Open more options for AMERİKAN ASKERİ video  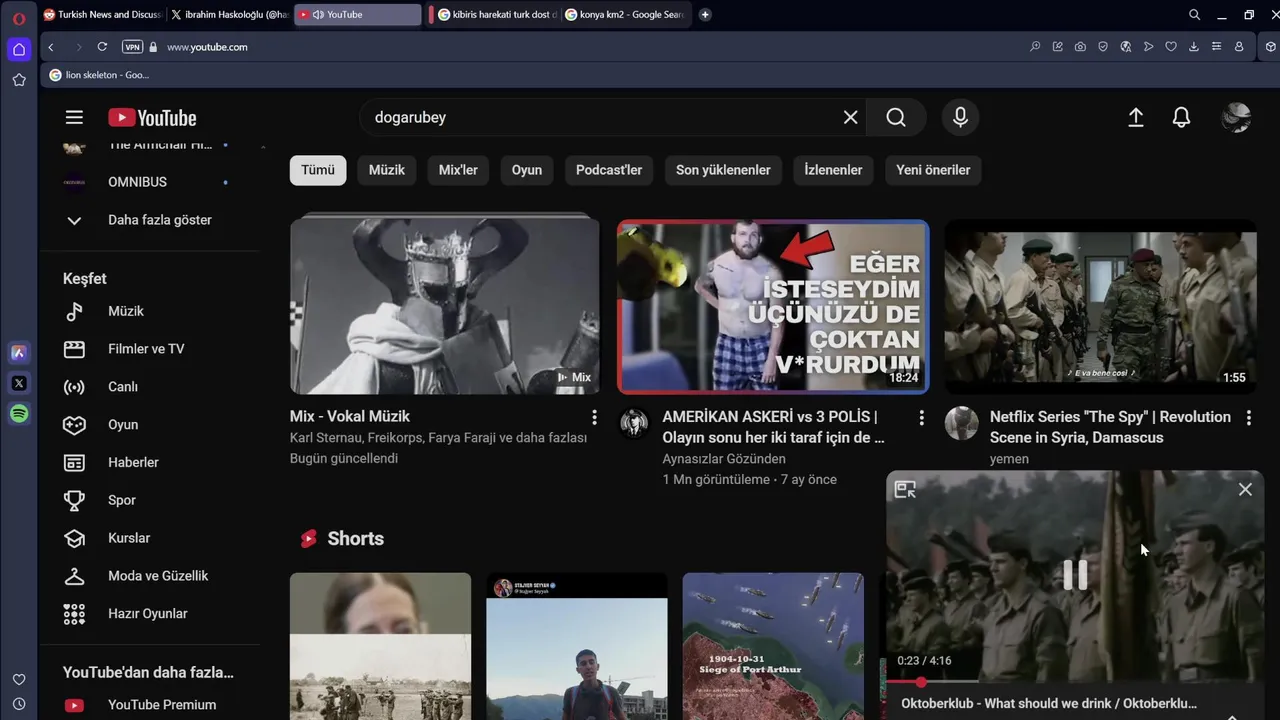(922, 417)
